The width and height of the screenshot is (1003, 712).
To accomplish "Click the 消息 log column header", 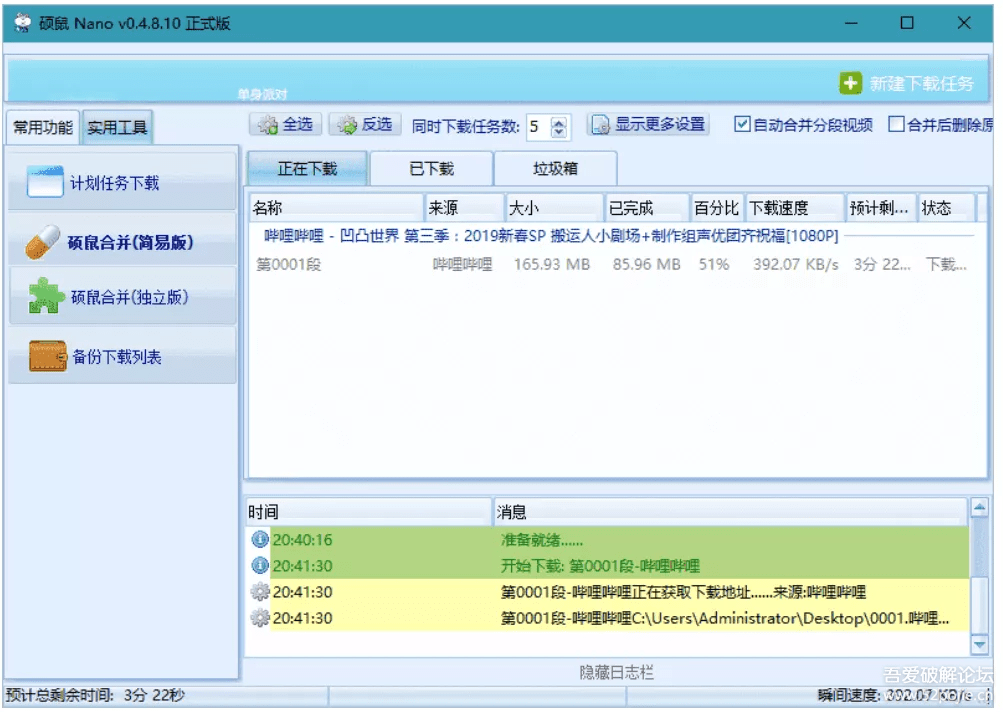I will (731, 512).
